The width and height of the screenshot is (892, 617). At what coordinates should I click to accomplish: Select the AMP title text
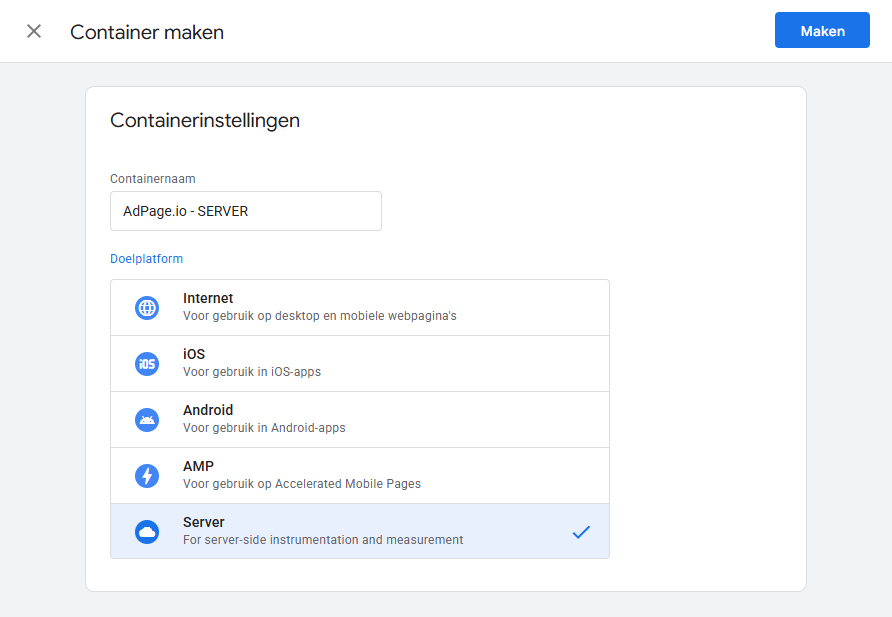[x=198, y=466]
